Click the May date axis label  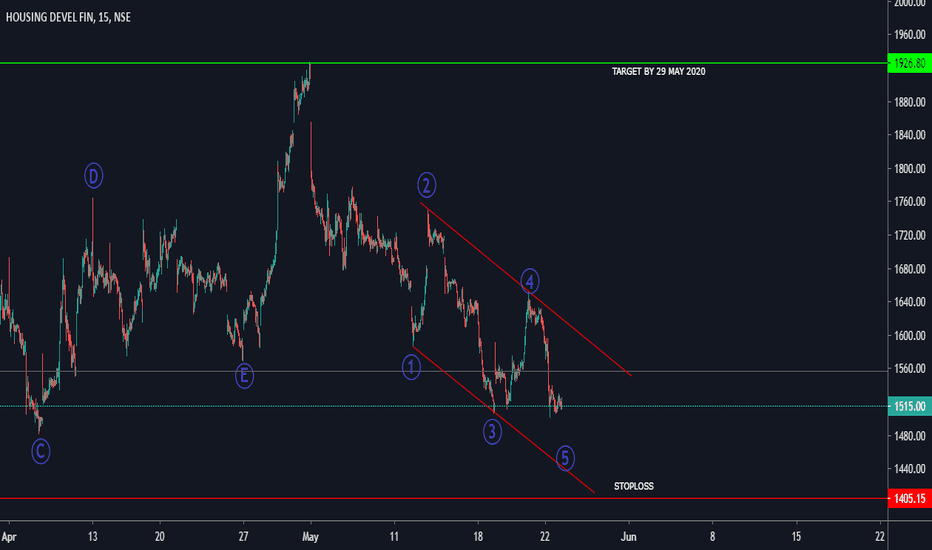pyautogui.click(x=310, y=537)
